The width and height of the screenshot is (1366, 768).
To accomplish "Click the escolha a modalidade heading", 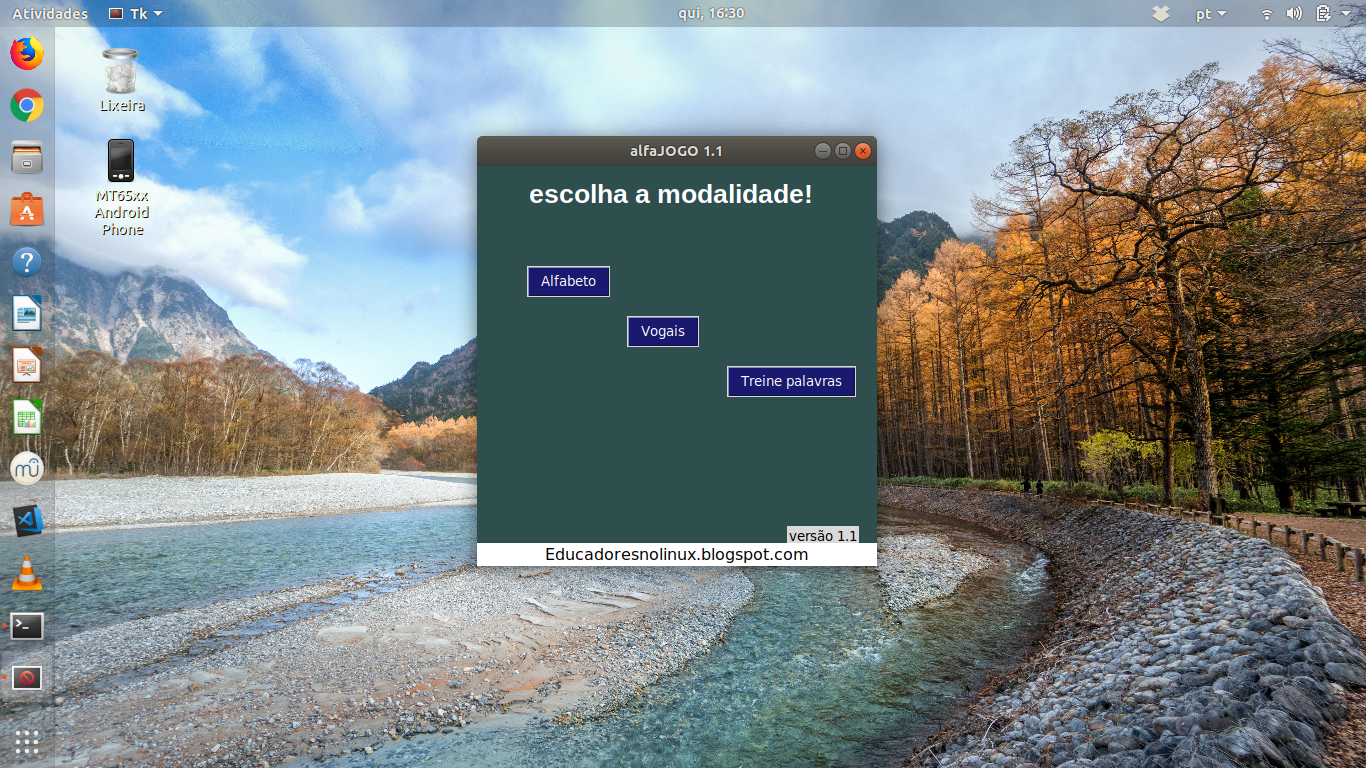I will (x=670, y=194).
